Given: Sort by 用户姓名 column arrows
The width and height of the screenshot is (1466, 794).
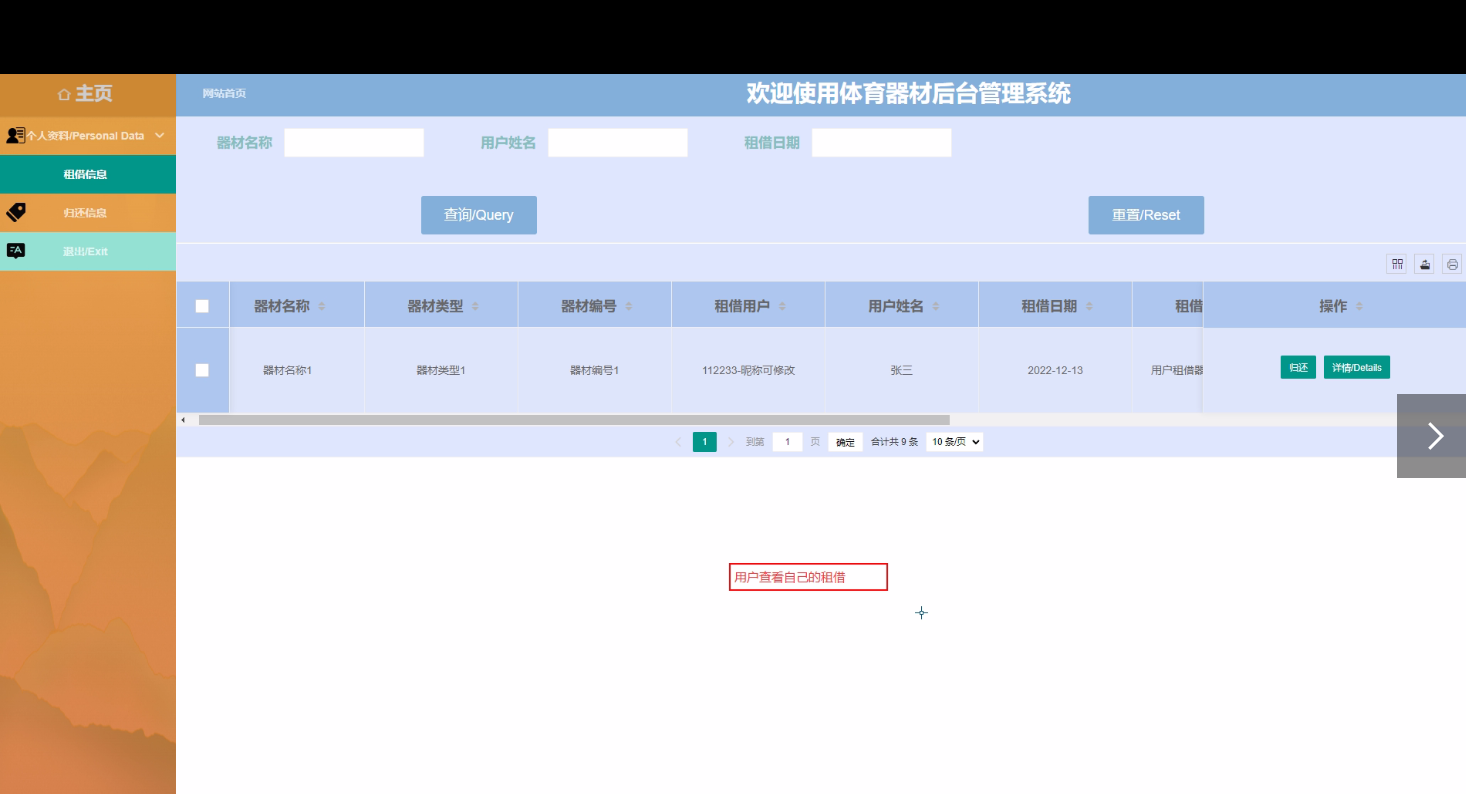Looking at the screenshot, I should (x=936, y=307).
